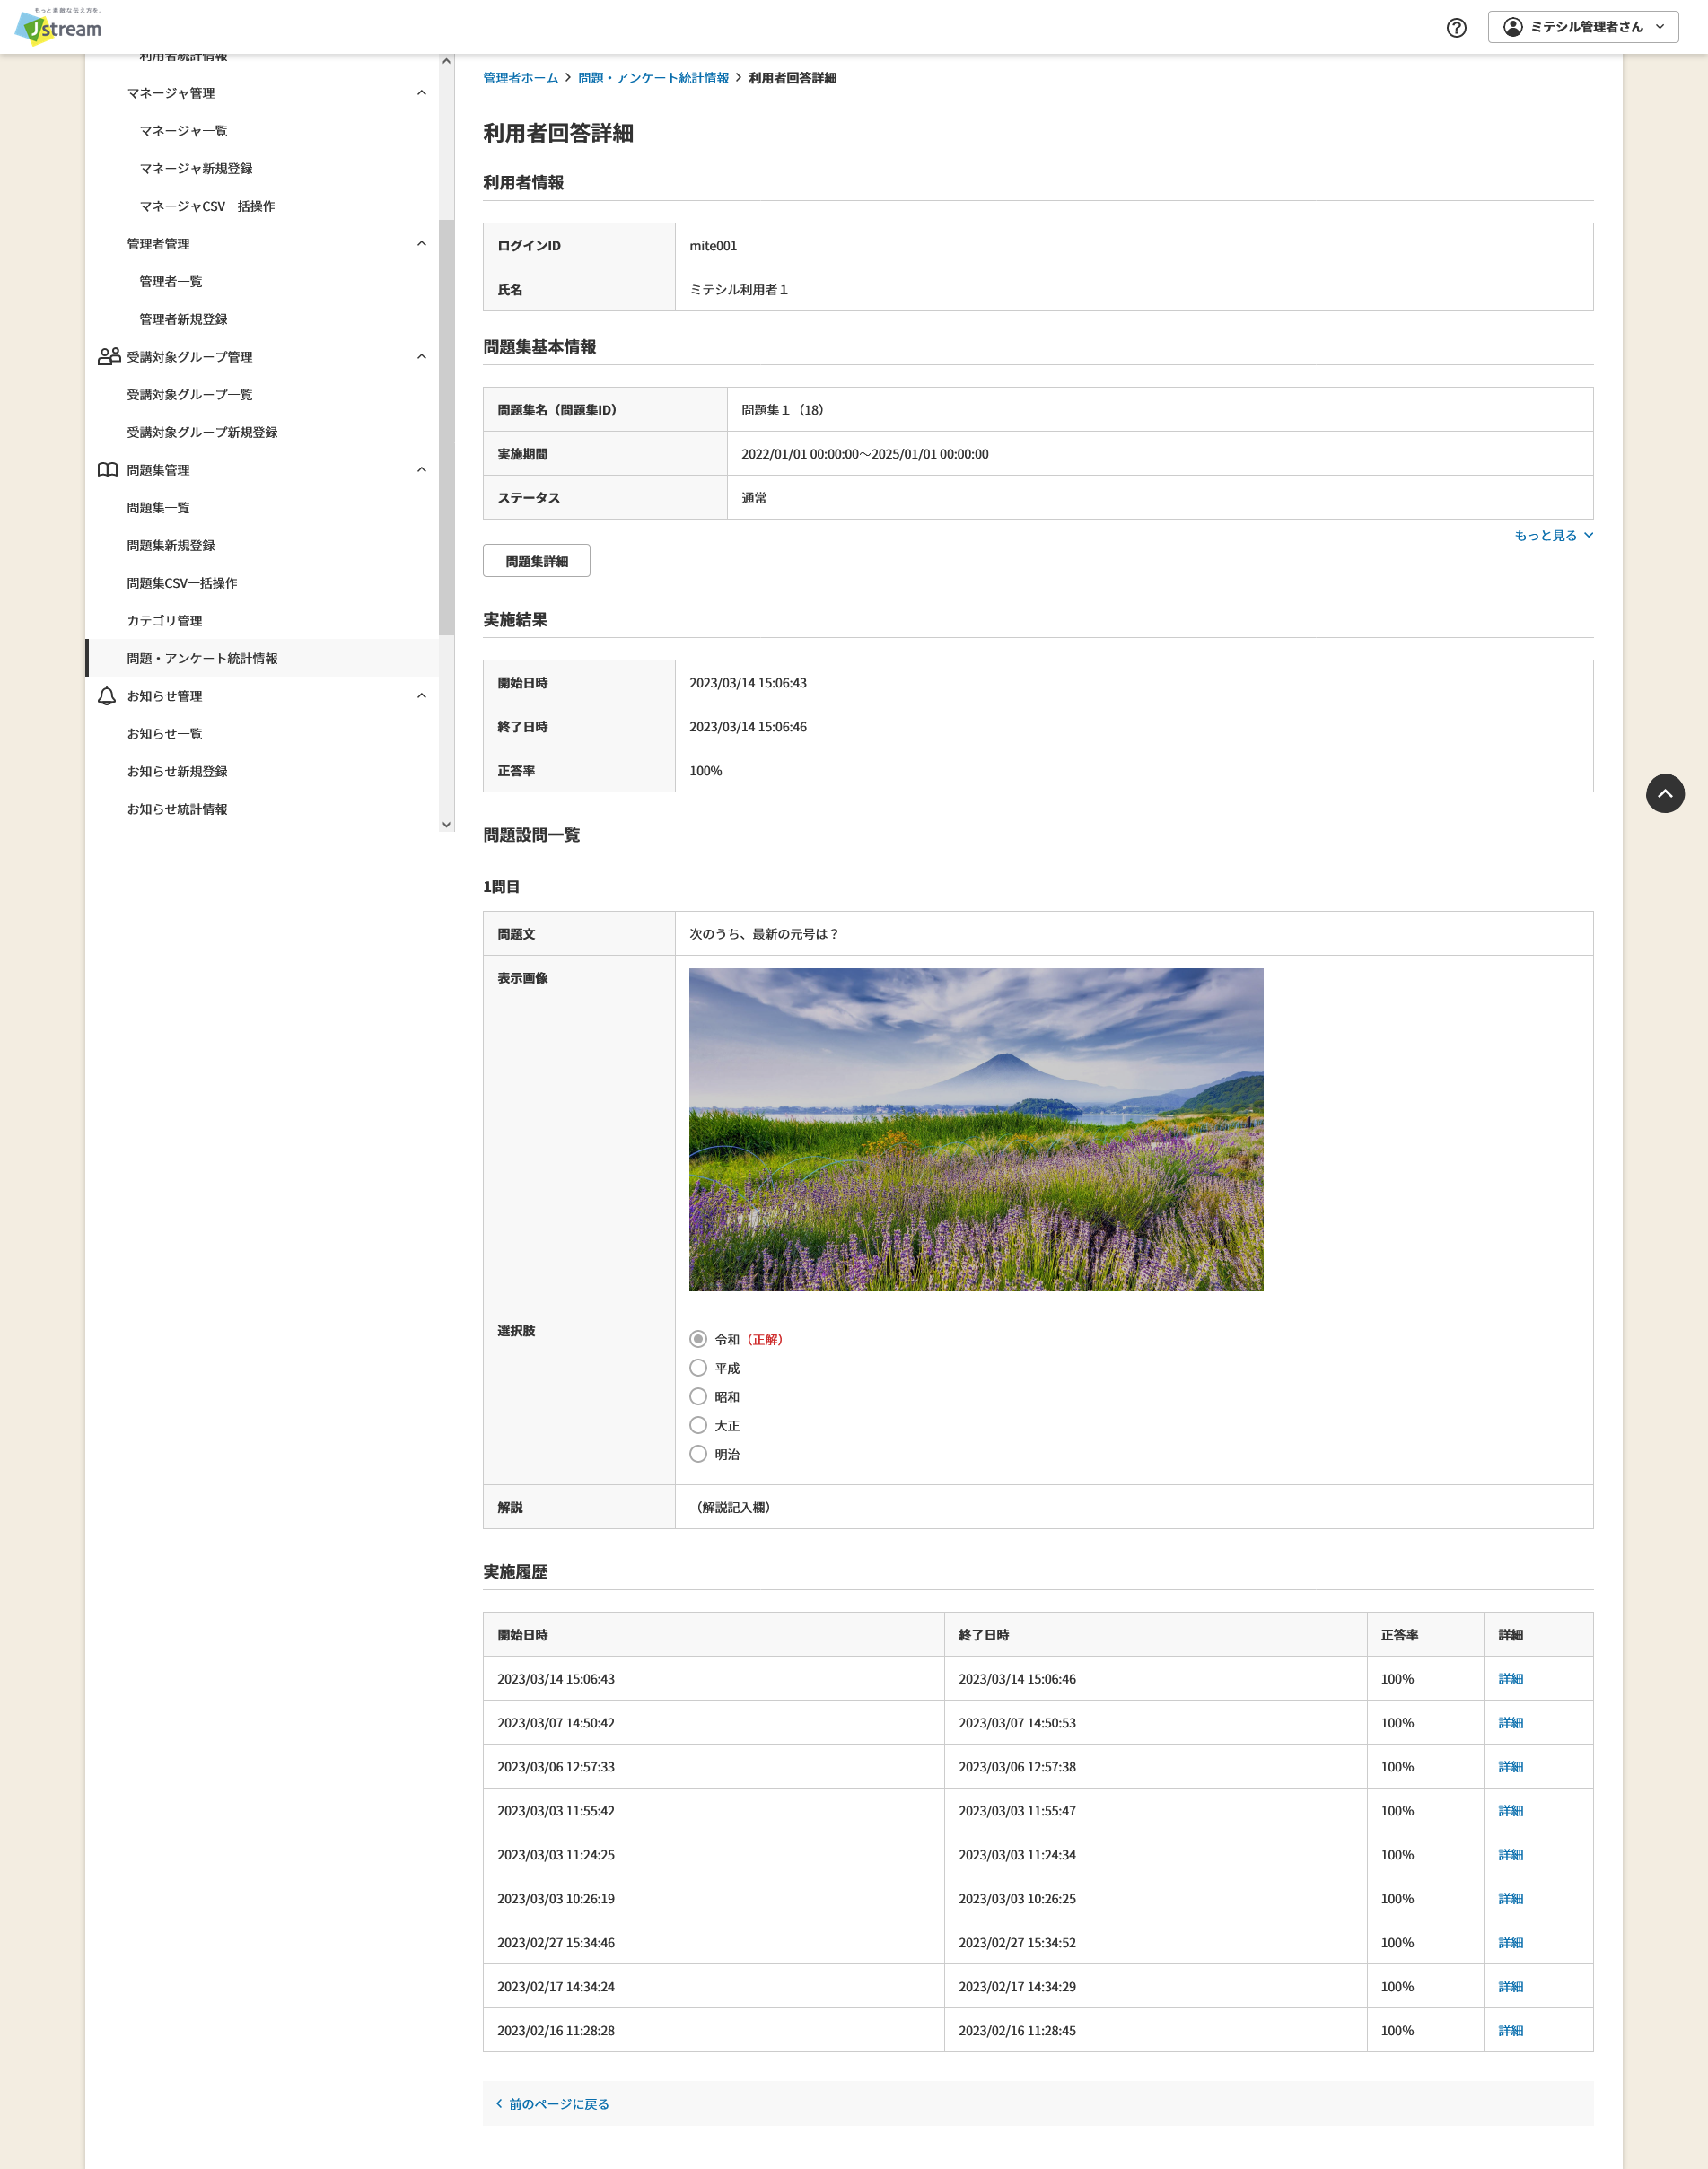Open マネージャ新規登録 menu item
The height and width of the screenshot is (2169, 1708).
[196, 169]
